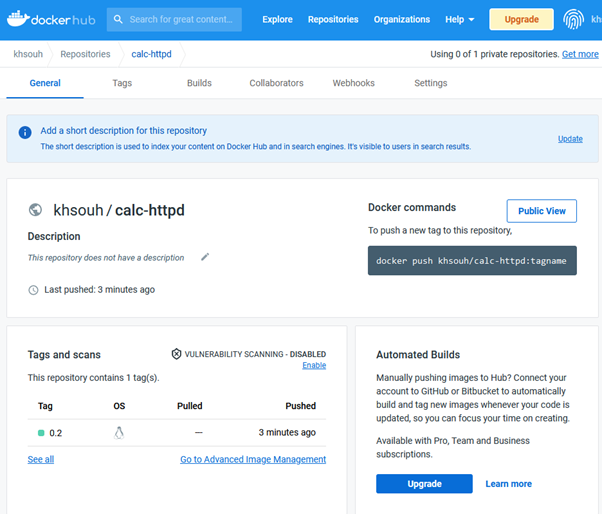Image resolution: width=602 pixels, height=514 pixels.
Task: Click 'This repository contains 1 tag(s).' text
Action: (x=93, y=378)
